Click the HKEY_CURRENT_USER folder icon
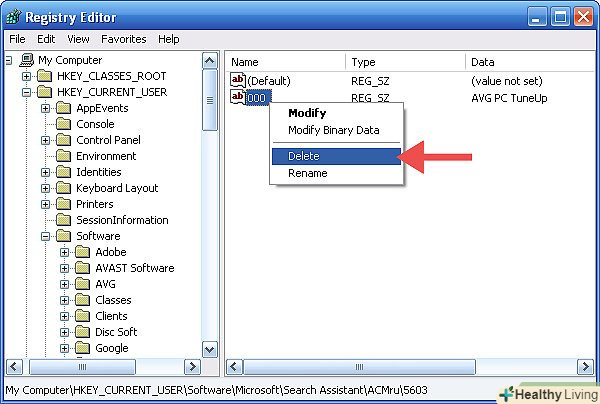 click(45, 92)
